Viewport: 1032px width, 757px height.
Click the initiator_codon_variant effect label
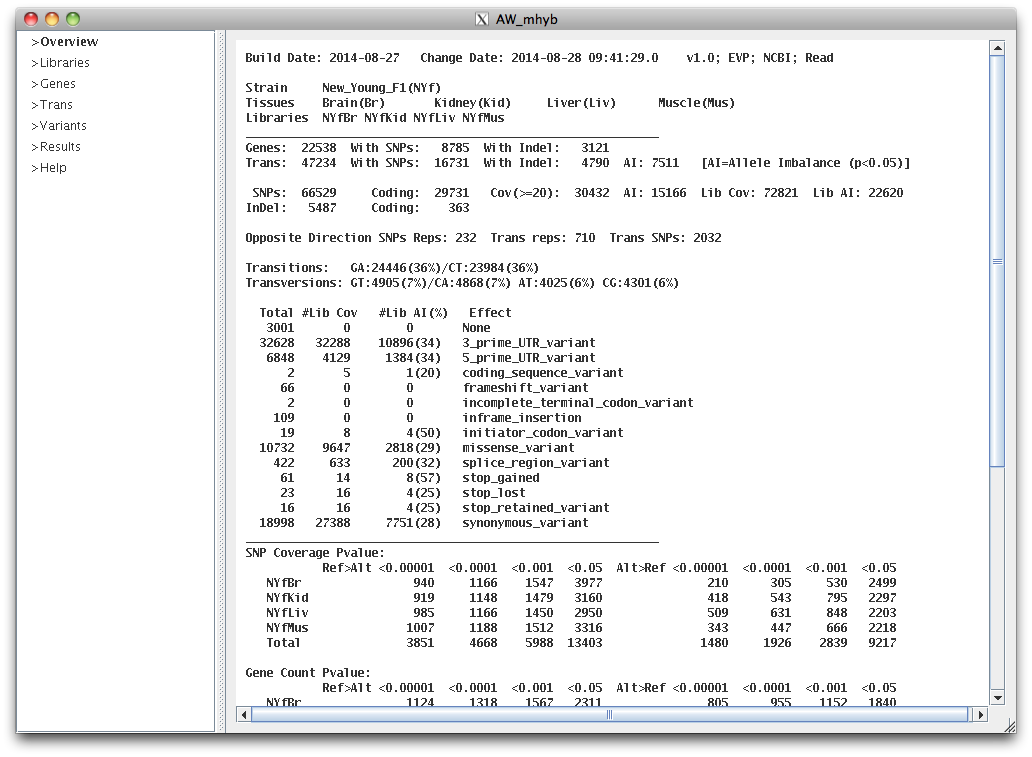(542, 433)
